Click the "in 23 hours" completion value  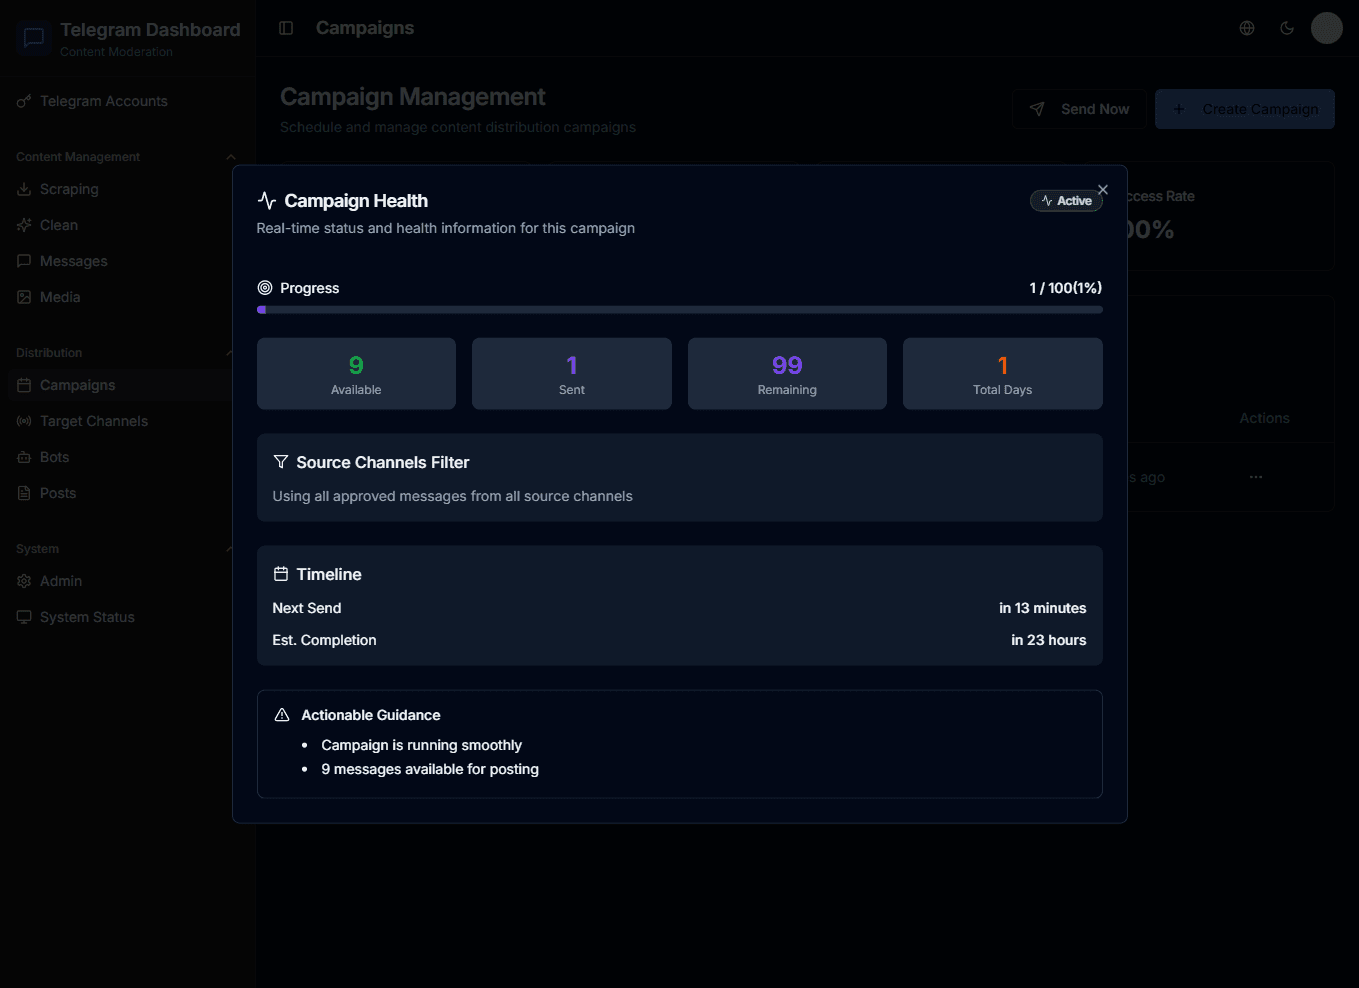pos(1048,640)
